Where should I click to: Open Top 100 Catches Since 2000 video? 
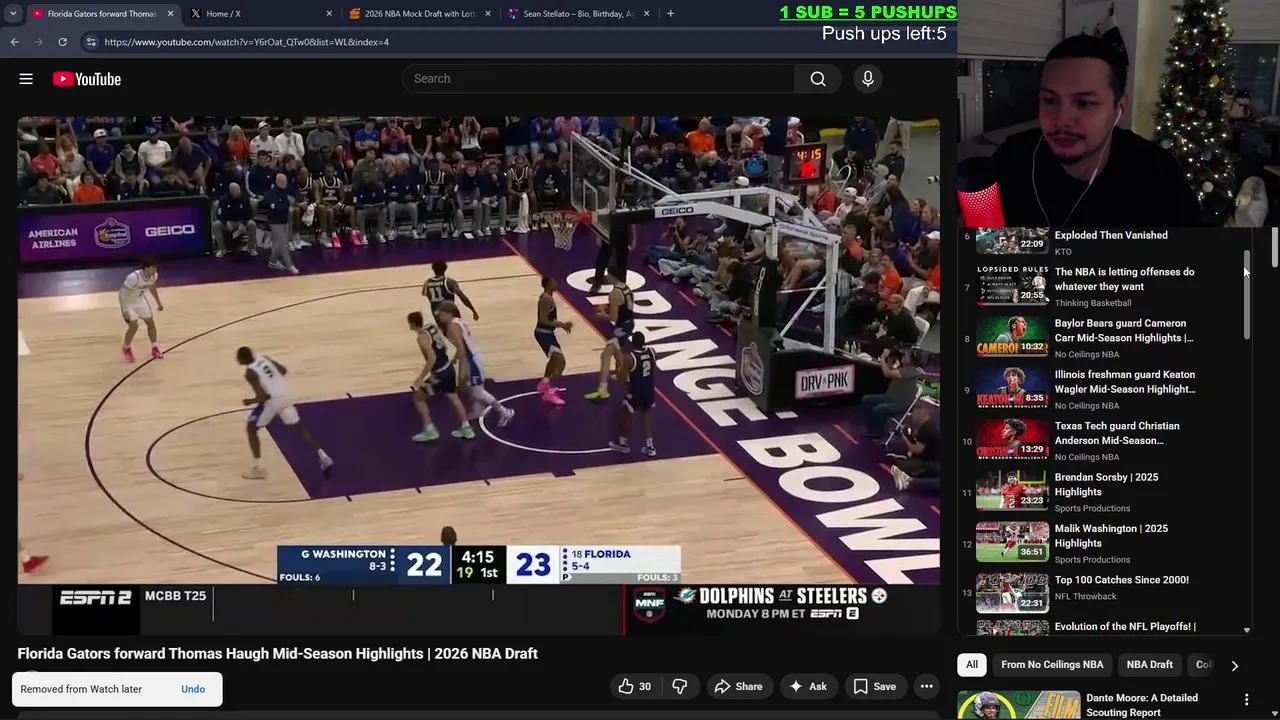[1122, 580]
